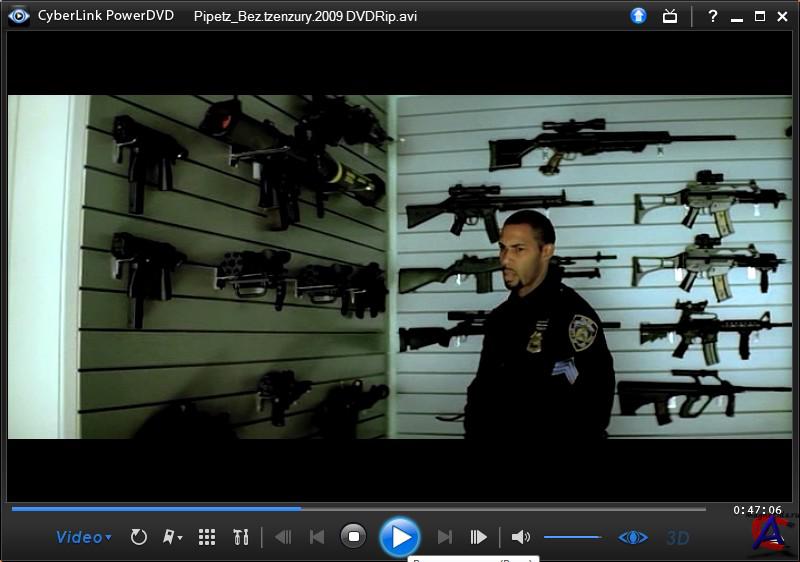Screen dimensions: 800x562
Task: Adjust the volume slider
Action: (x=572, y=538)
